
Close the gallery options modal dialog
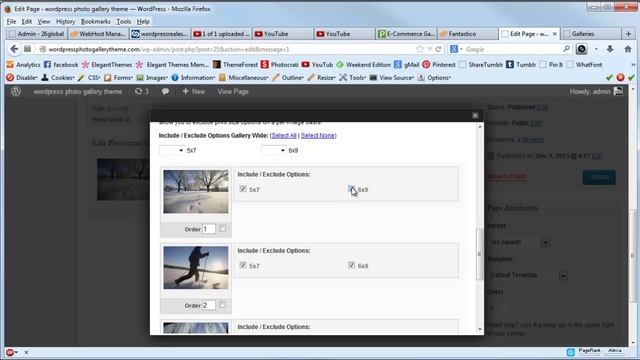click(475, 116)
